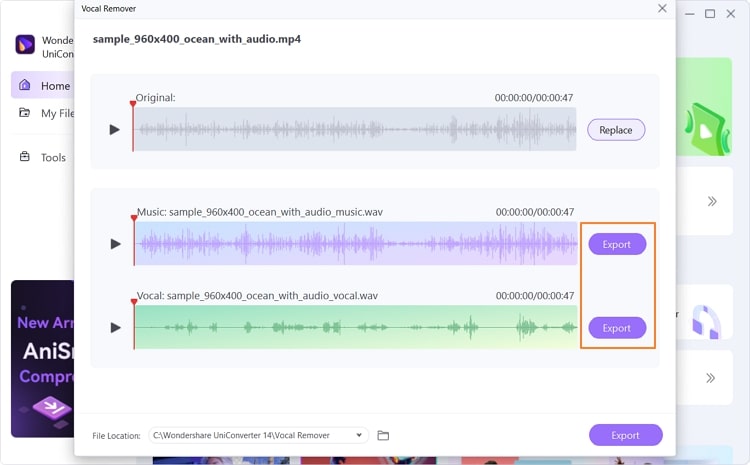
Task: Click the File Location: label
Action: (116, 436)
